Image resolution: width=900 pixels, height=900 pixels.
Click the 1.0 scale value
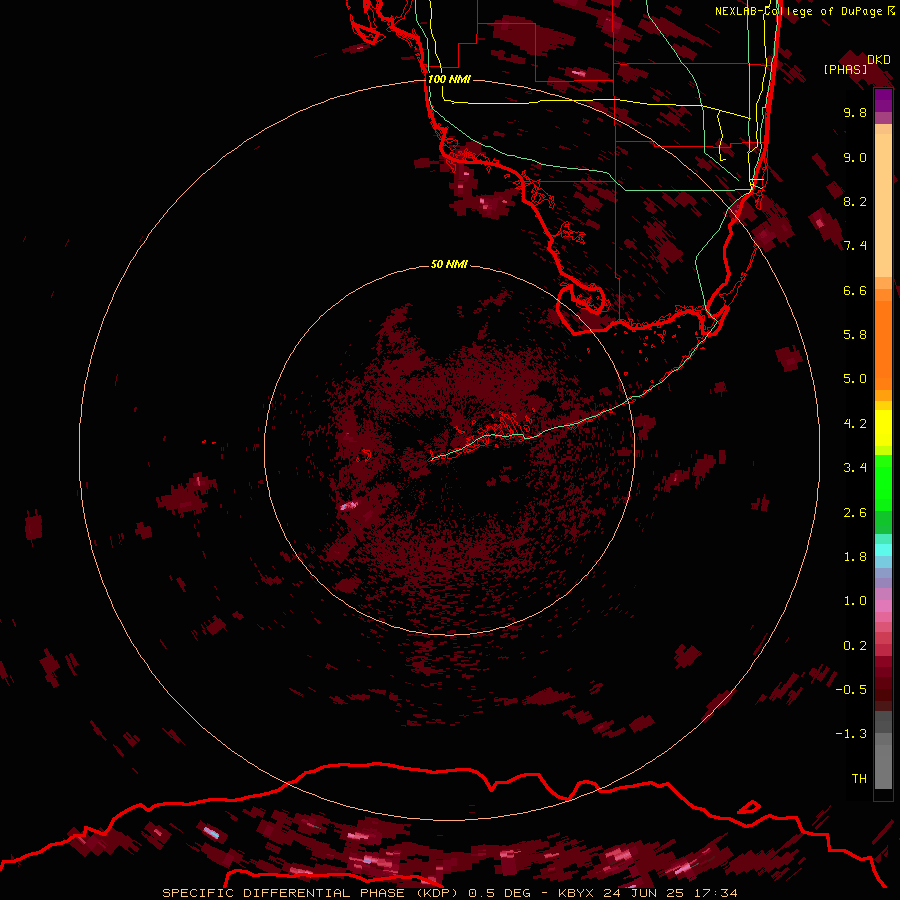click(855, 601)
